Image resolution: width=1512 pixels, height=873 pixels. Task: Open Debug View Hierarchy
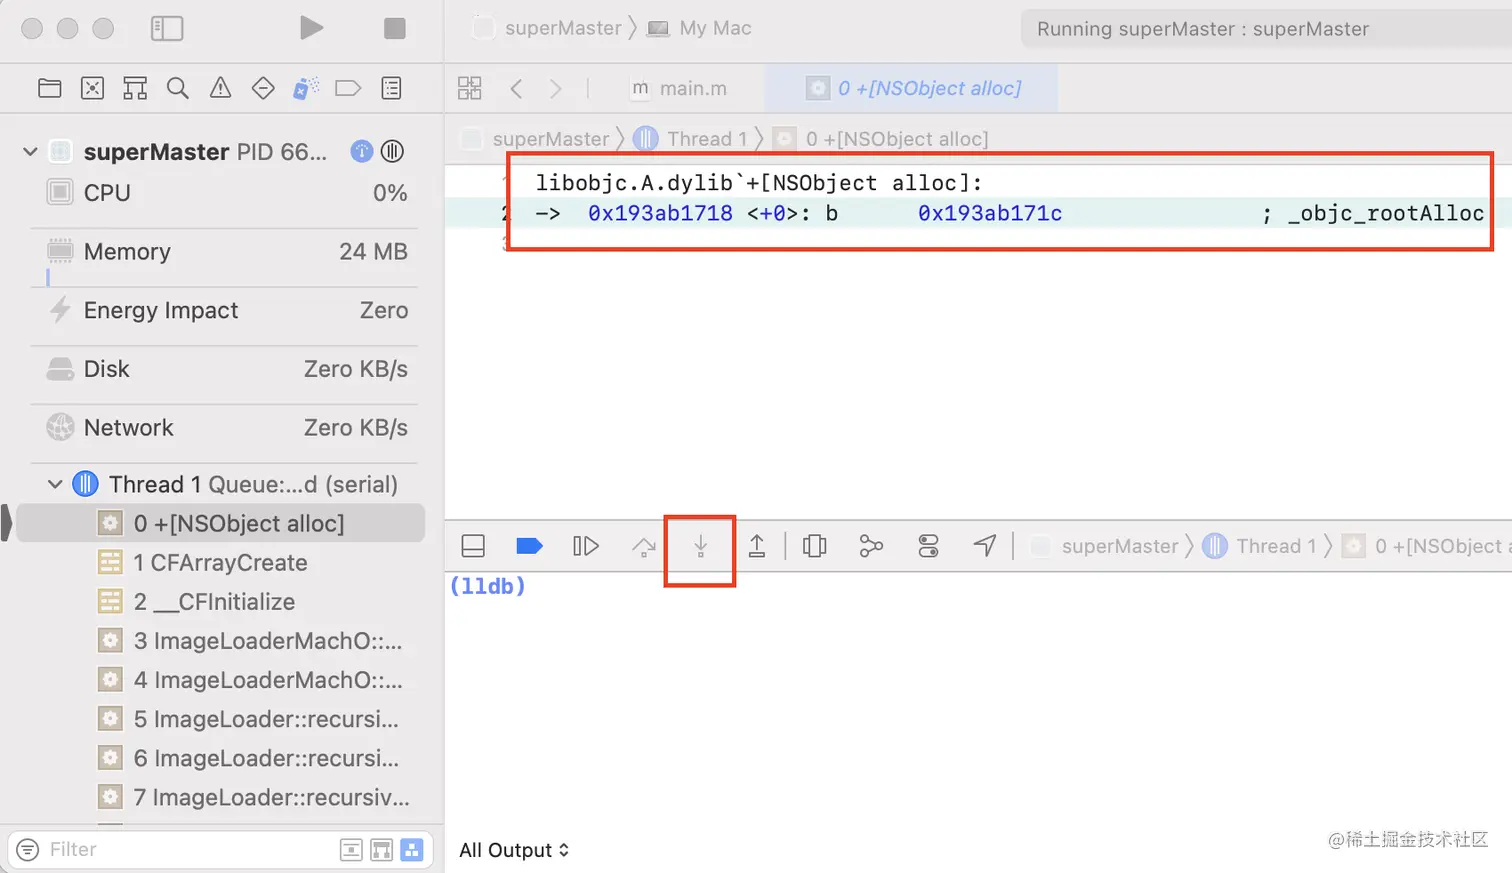[815, 546]
